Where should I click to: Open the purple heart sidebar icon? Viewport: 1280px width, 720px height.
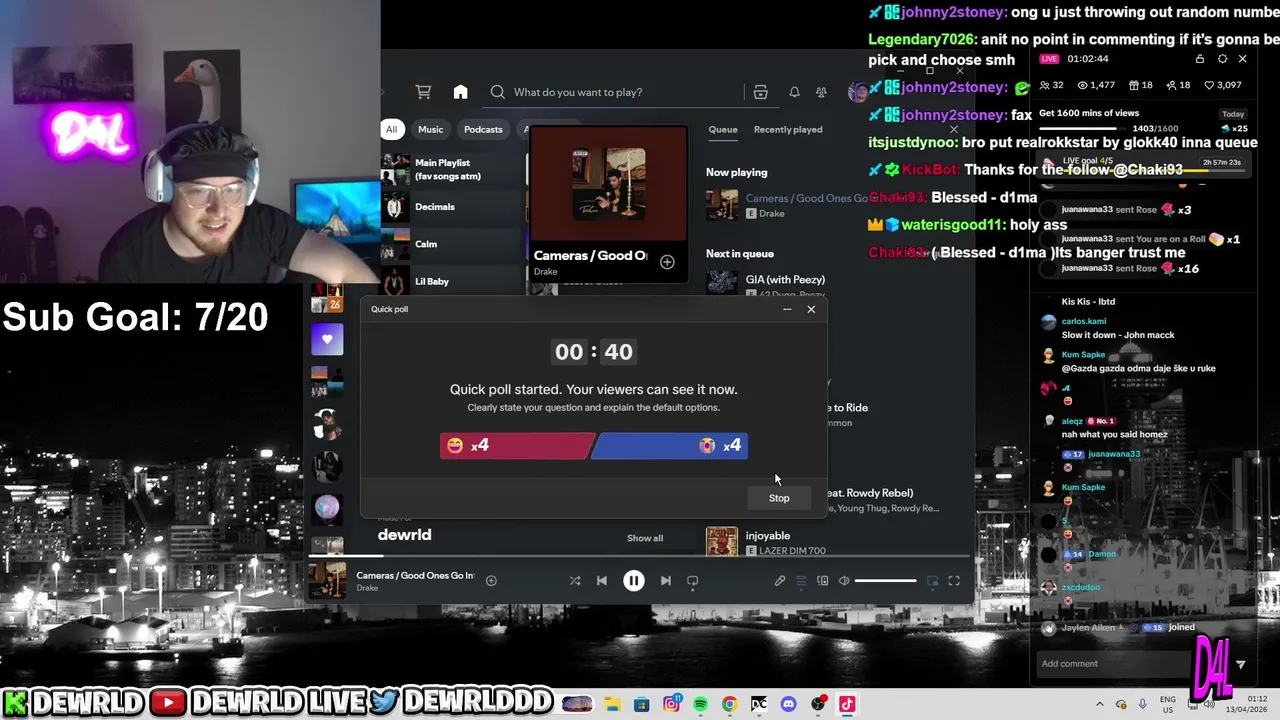coord(327,340)
